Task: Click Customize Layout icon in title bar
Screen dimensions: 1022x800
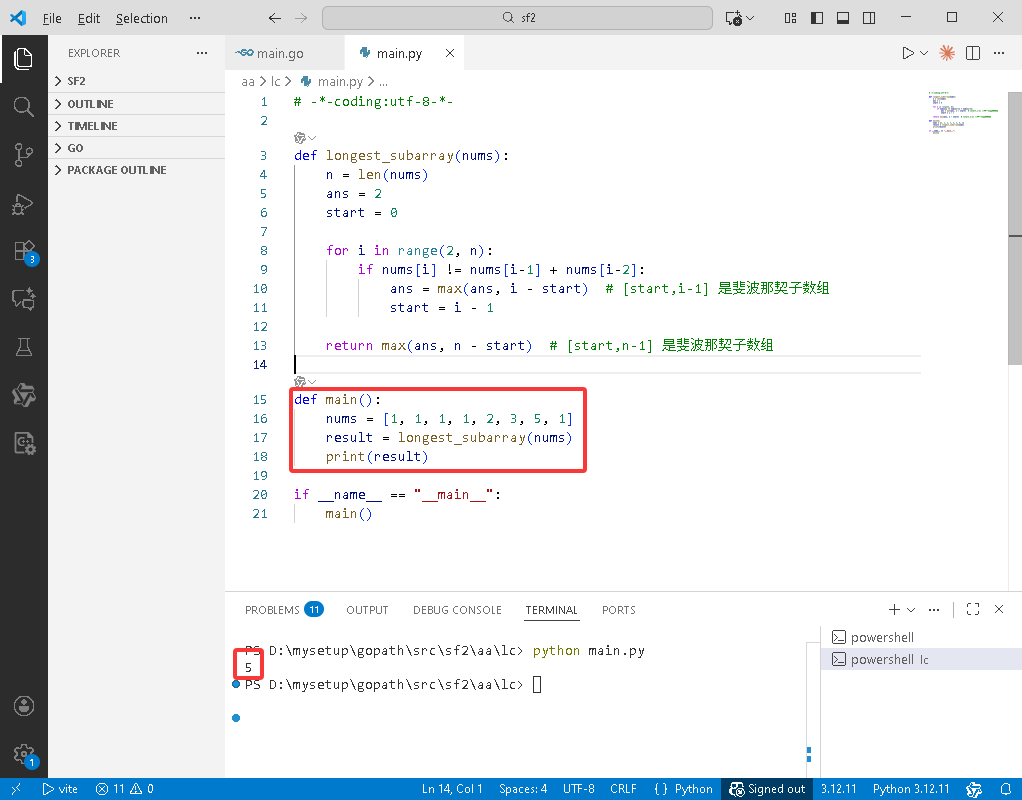Action: click(x=791, y=18)
